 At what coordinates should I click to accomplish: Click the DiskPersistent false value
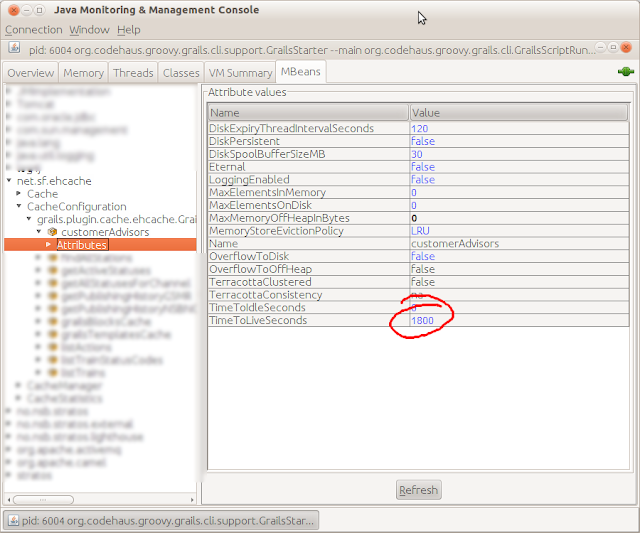[x=422, y=141]
